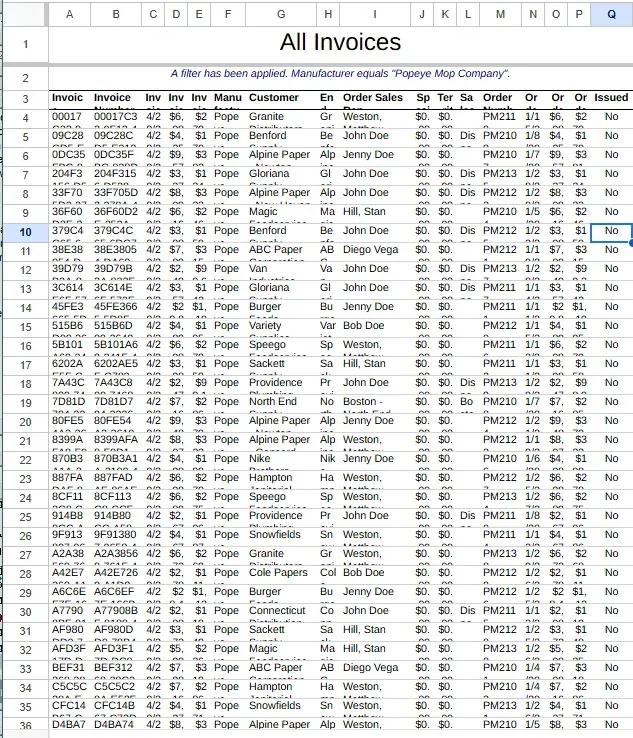This screenshot has height=738, width=633.
Task: Select column I header
Action: pos(375,14)
